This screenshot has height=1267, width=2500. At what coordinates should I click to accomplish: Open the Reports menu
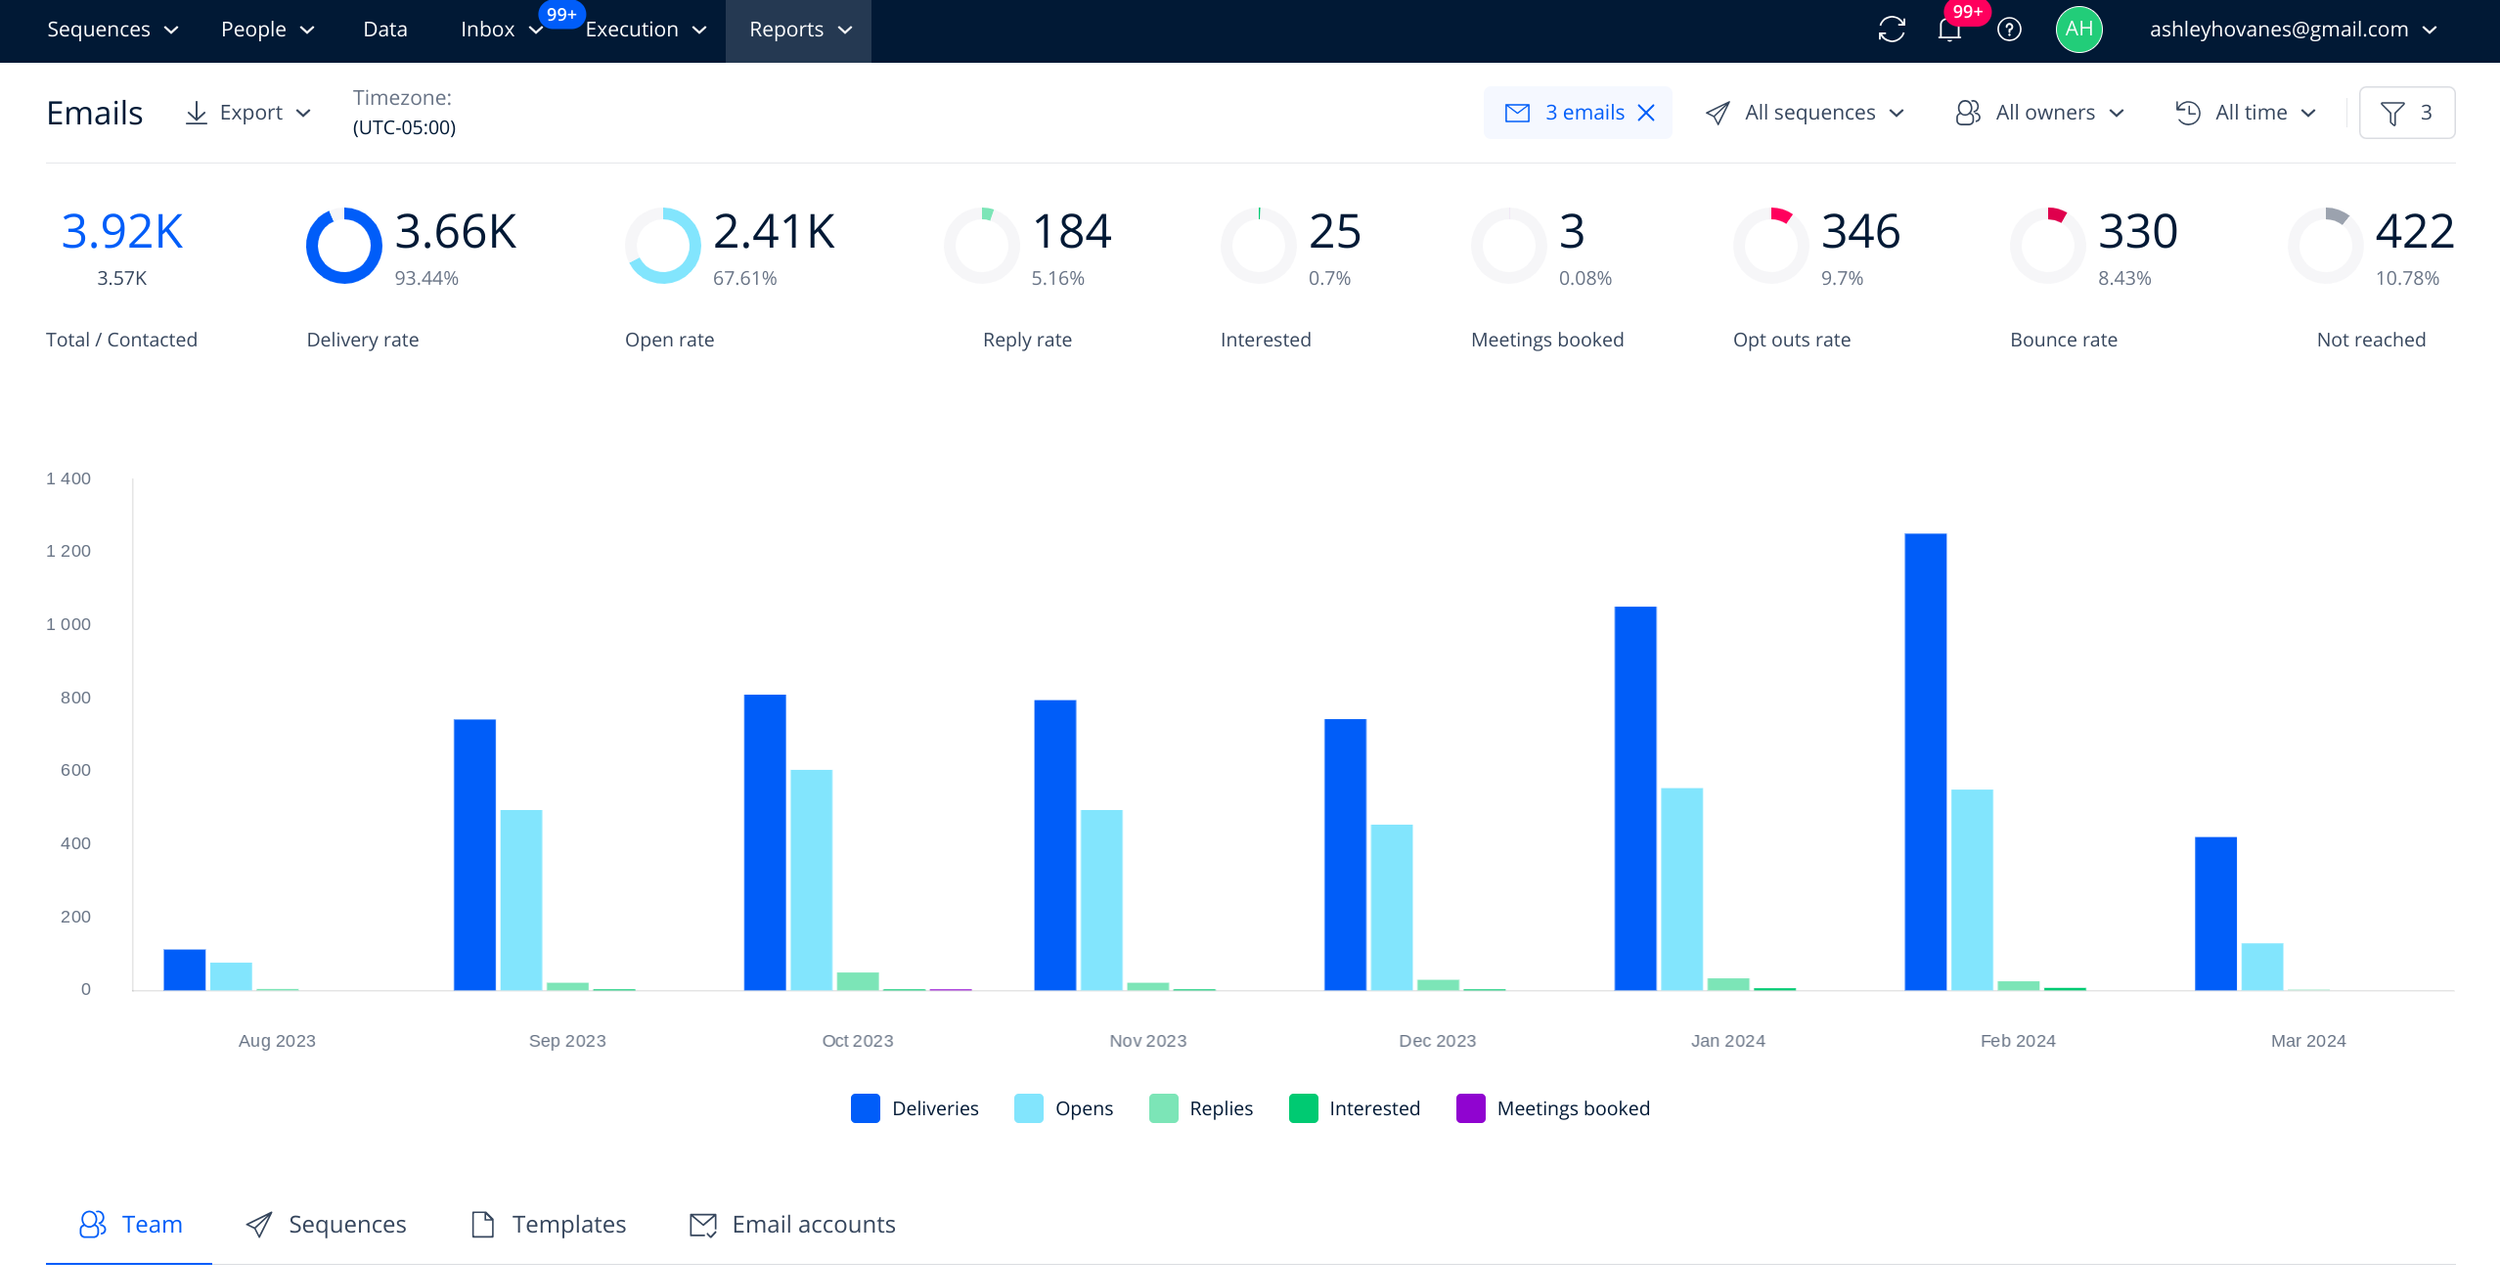[x=799, y=30]
